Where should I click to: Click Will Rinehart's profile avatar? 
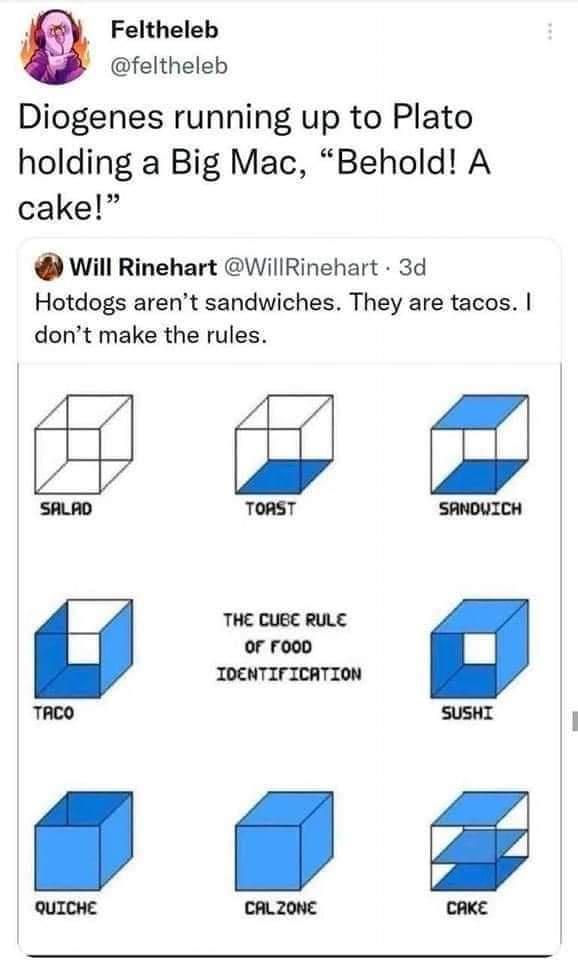[x=46, y=265]
